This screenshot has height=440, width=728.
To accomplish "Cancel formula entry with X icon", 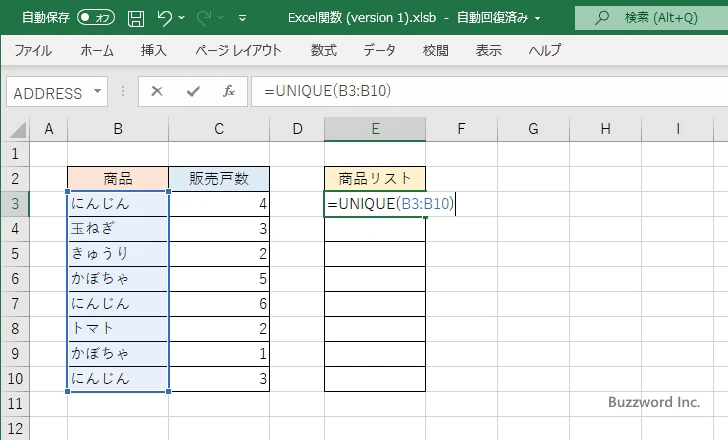I will [156, 92].
